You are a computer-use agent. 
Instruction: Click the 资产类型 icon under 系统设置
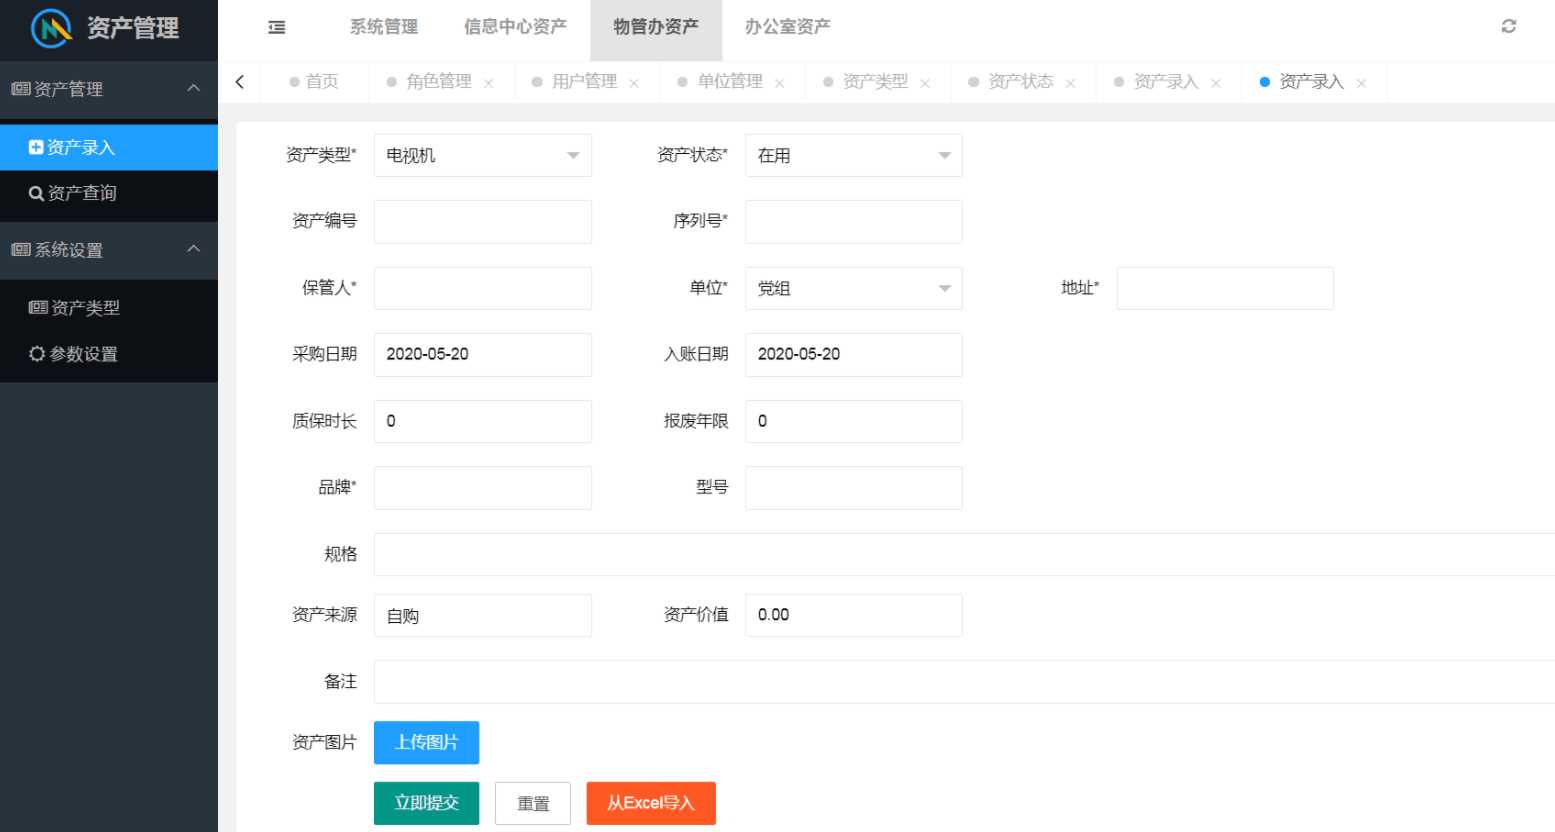[38, 307]
